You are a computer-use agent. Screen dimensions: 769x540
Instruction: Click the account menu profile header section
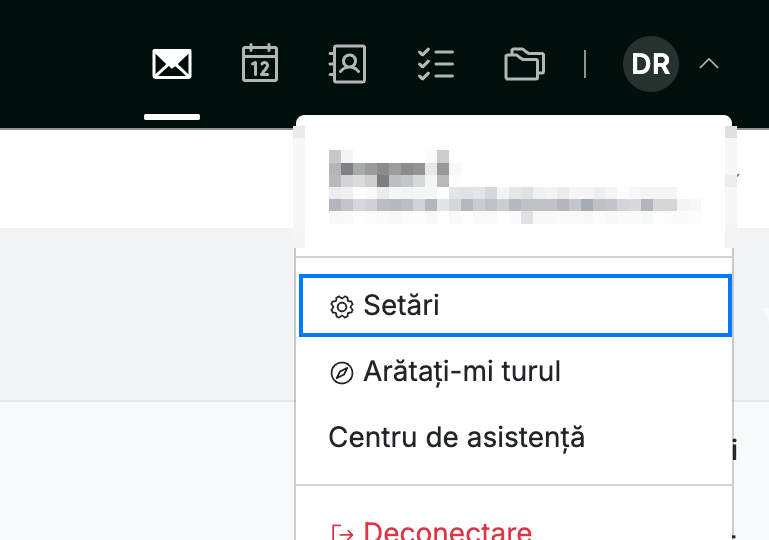[514, 186]
